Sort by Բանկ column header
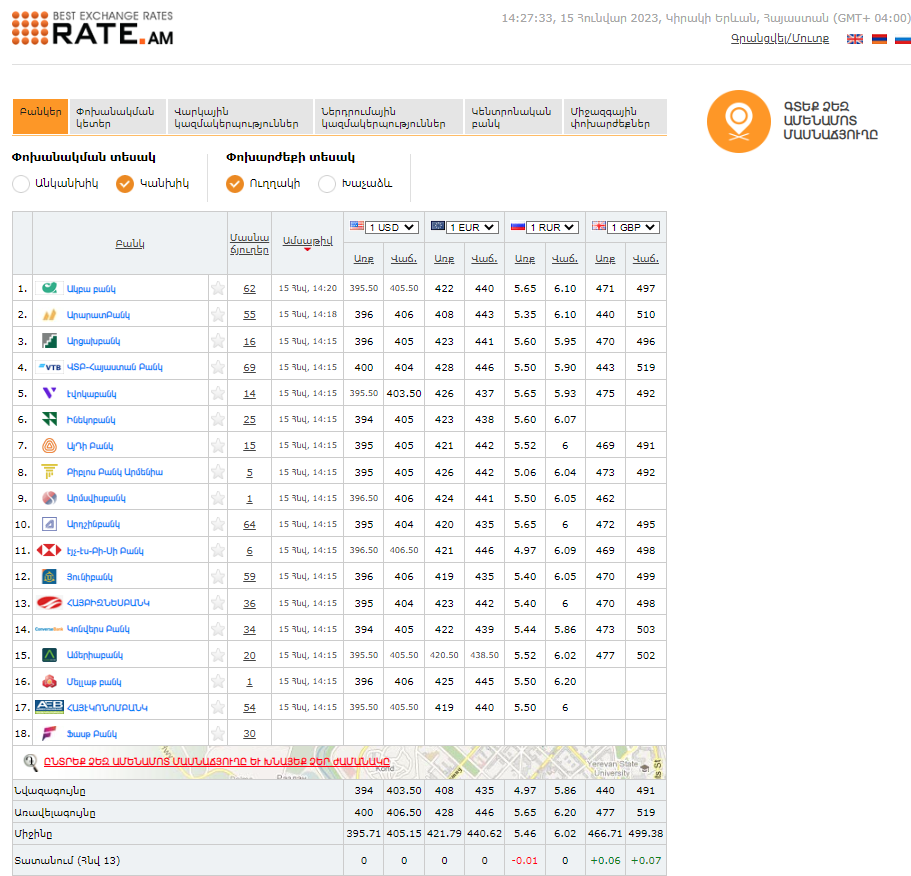Viewport: 911px width, 876px height. click(x=130, y=243)
